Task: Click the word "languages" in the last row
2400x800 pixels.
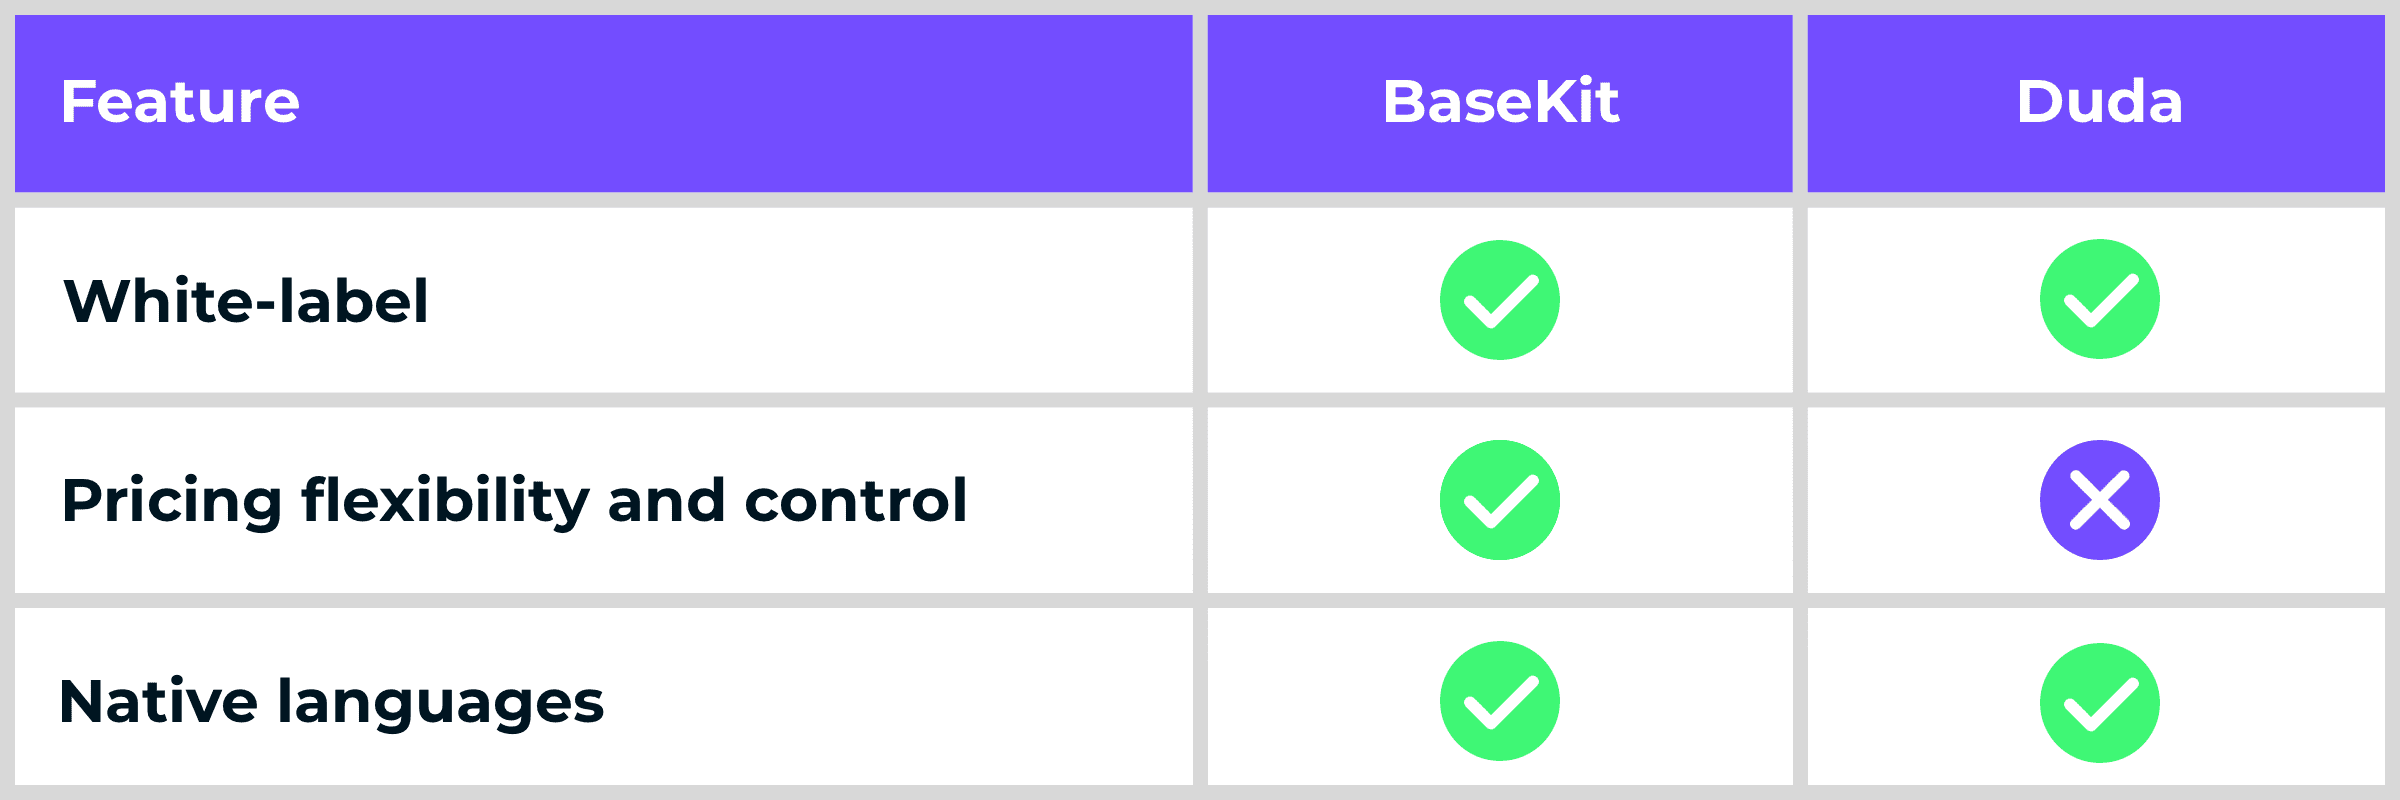Action: point(440,704)
